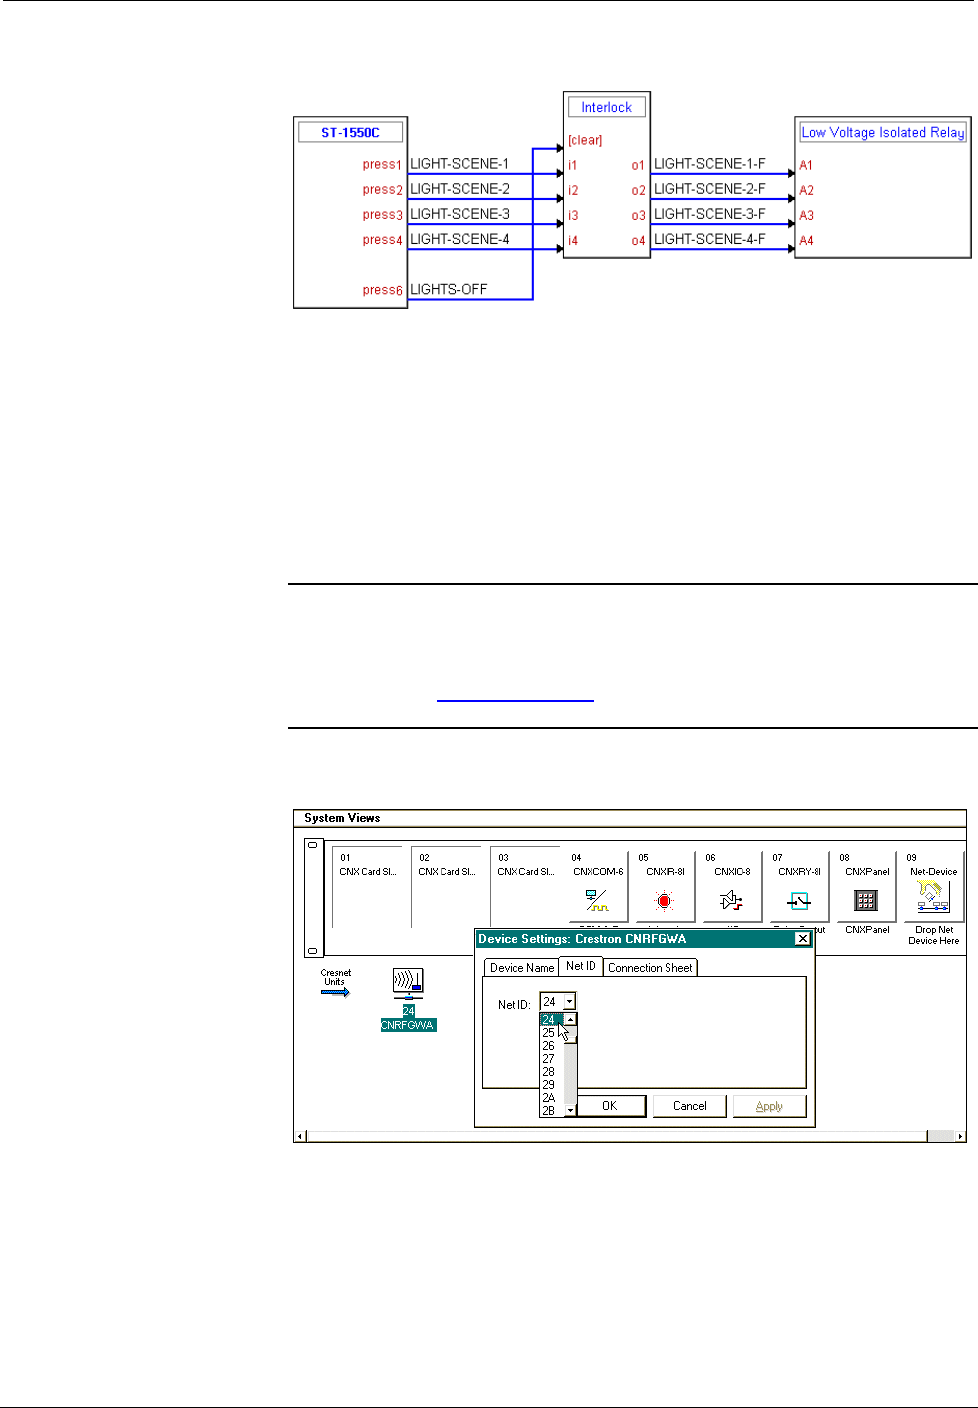The width and height of the screenshot is (978, 1408).
Task: Click the LIGHT-SCENE-3-F output signal
Action: (x=709, y=213)
